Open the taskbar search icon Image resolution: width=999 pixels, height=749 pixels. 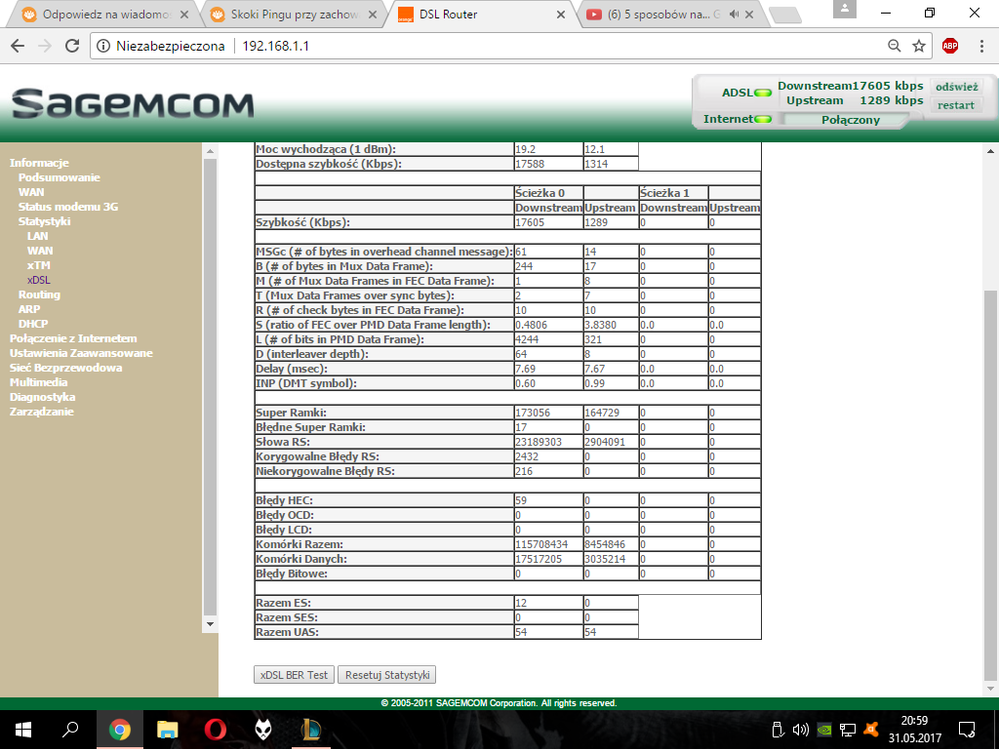71,728
